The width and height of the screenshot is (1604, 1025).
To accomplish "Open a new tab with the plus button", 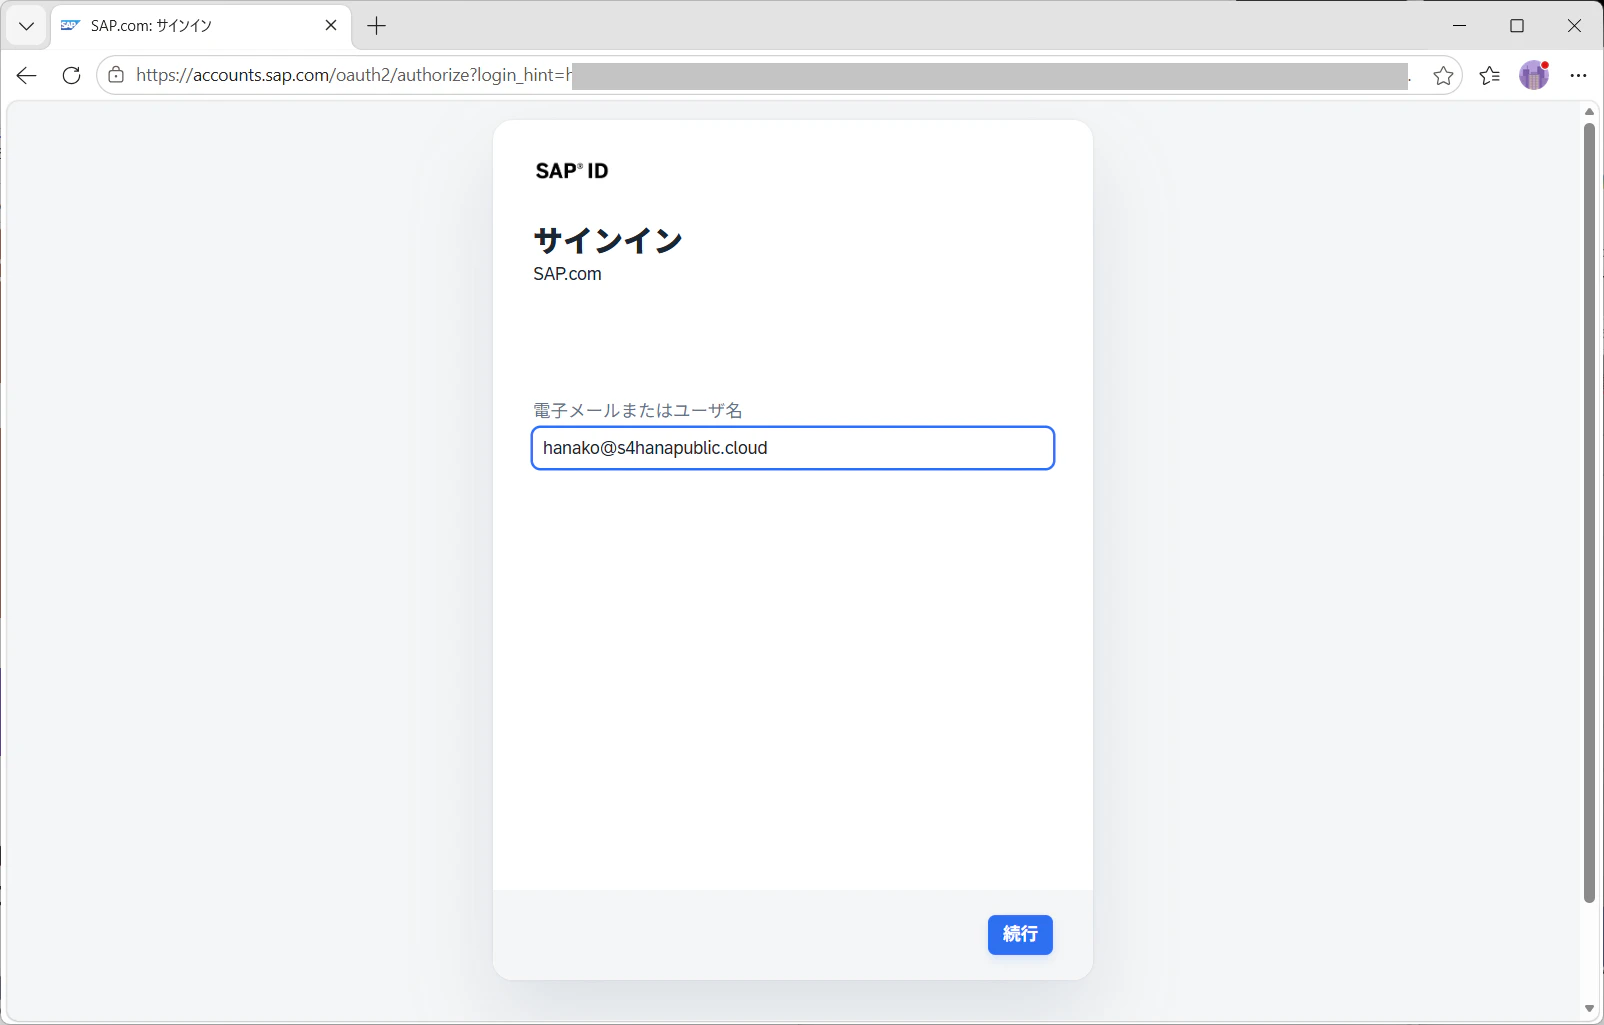I will [377, 26].
